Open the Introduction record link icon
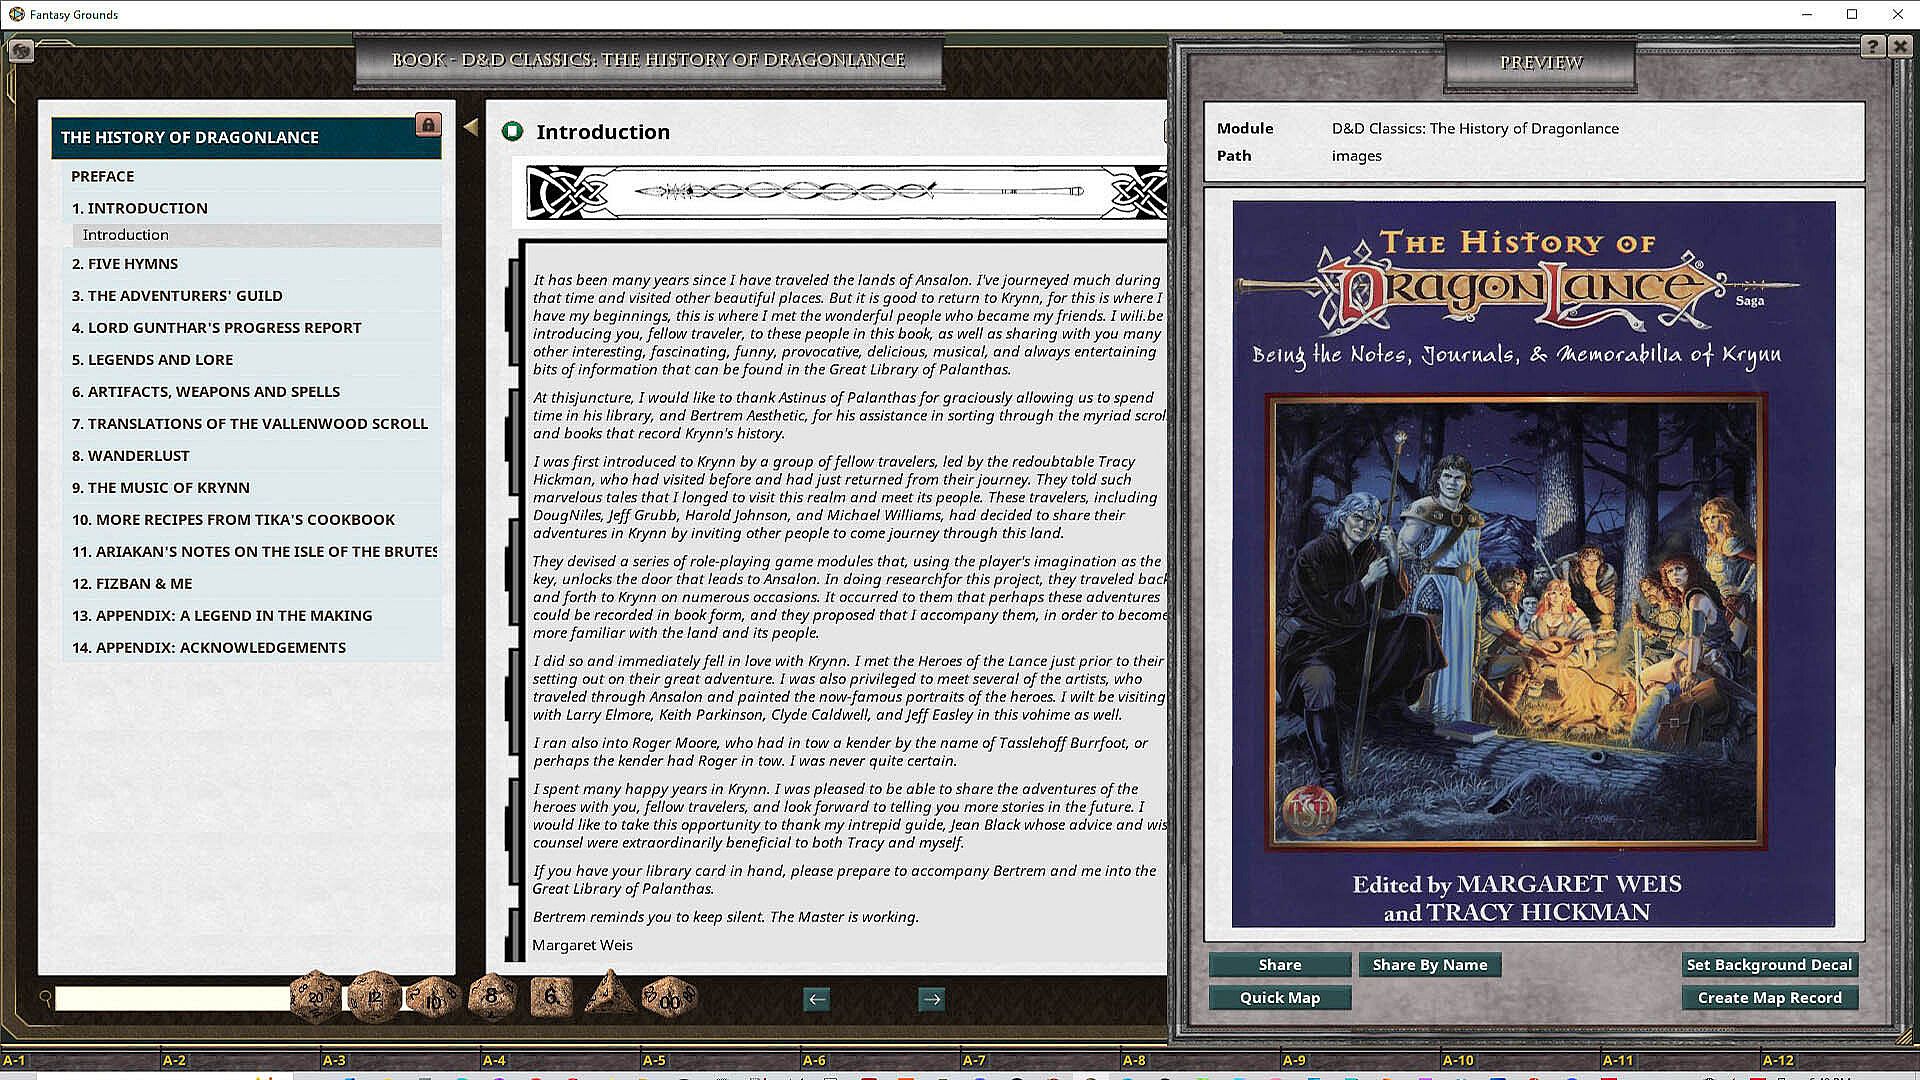Image resolution: width=1920 pixels, height=1080 pixels. (512, 131)
